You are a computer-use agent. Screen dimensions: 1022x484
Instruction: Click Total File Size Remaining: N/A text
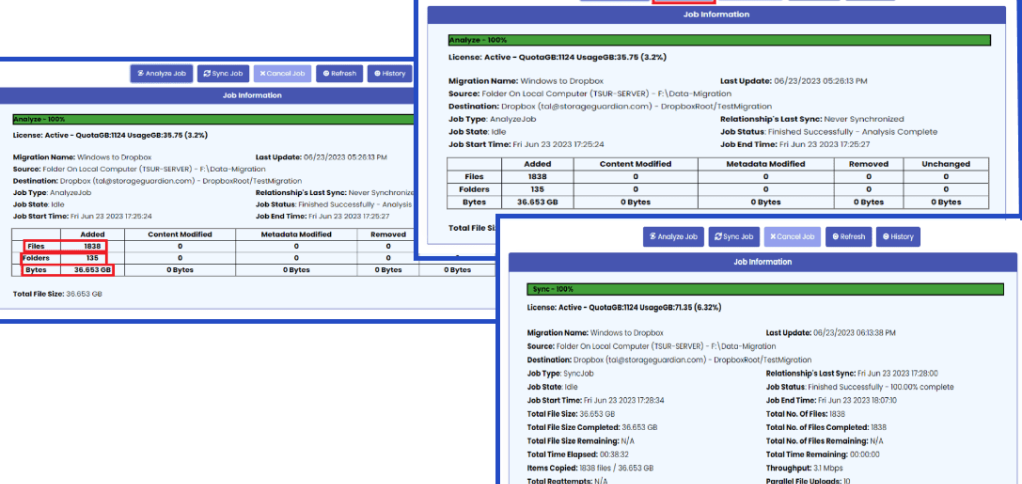point(581,441)
